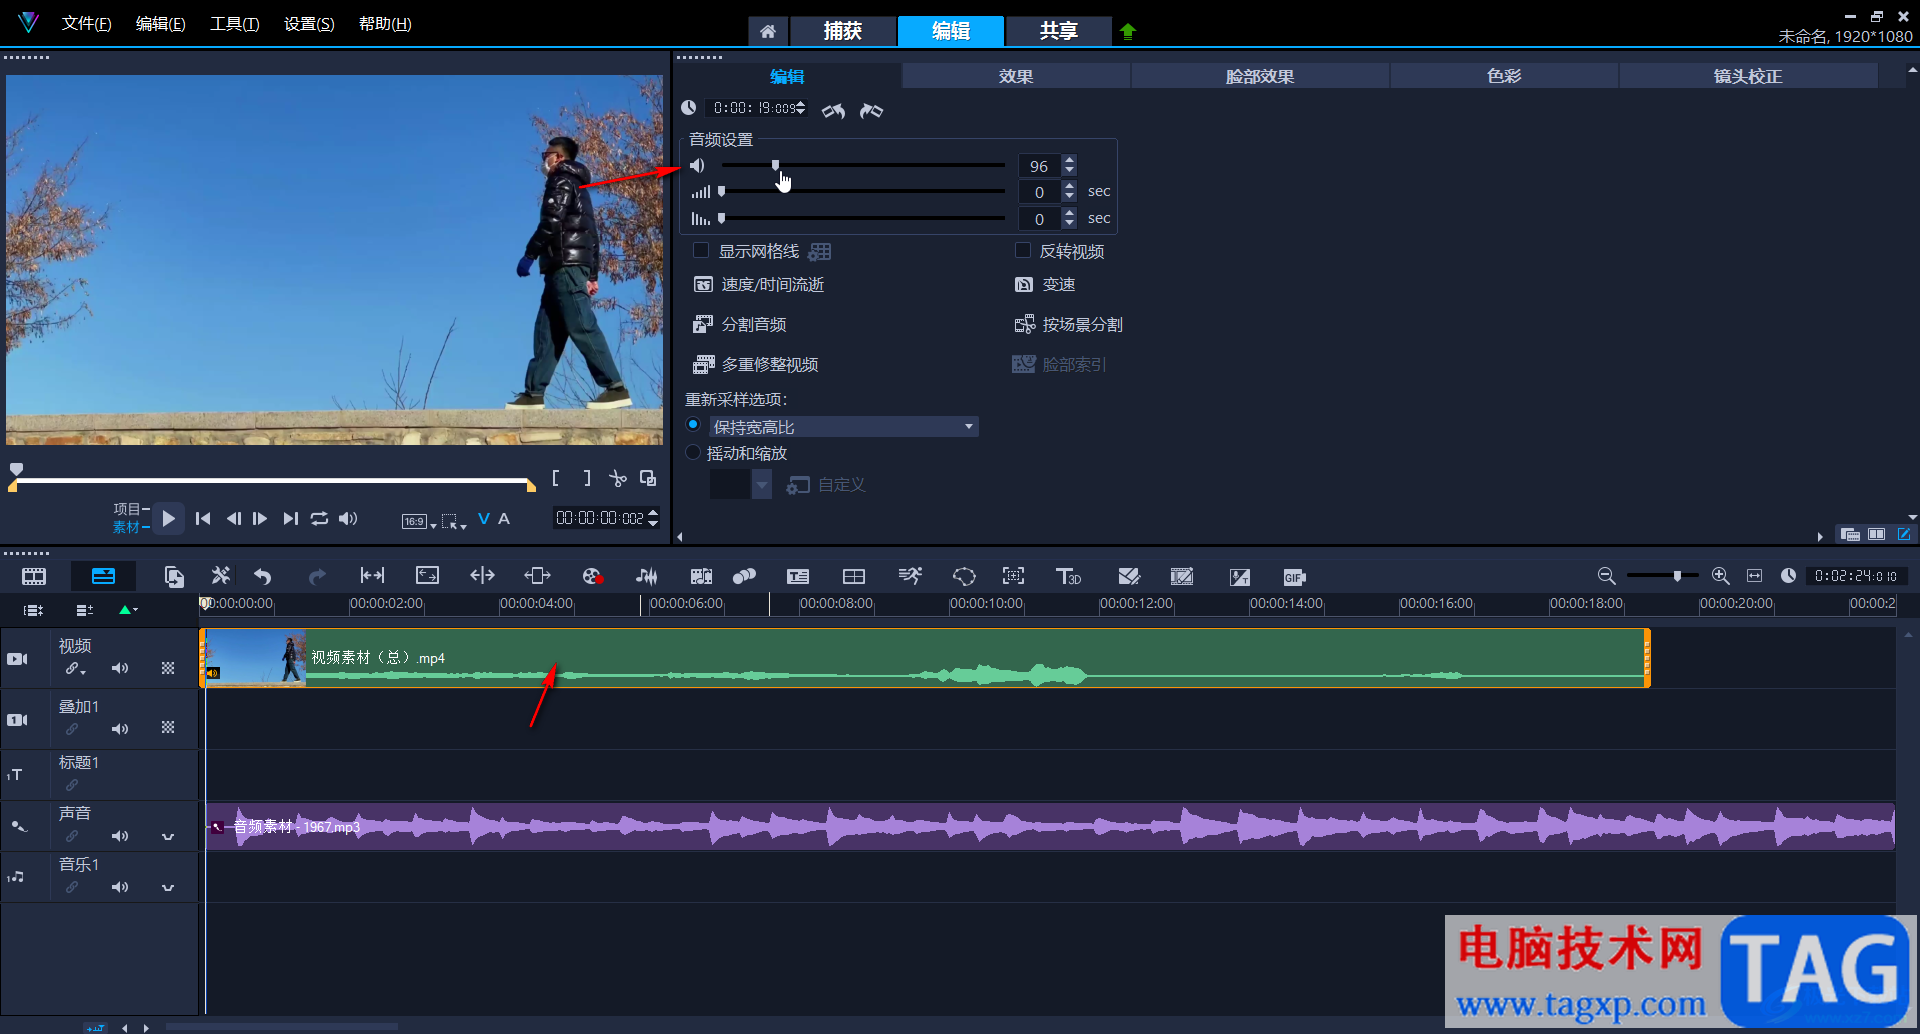Mute the music 1 track
Image resolution: width=1920 pixels, height=1034 pixels.
(120, 887)
